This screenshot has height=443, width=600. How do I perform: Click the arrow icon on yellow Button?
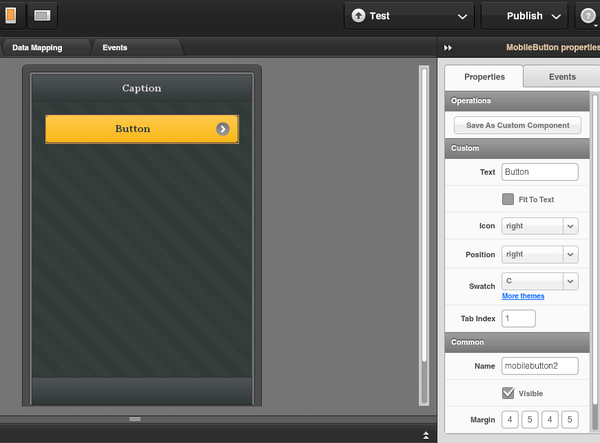[x=222, y=129]
